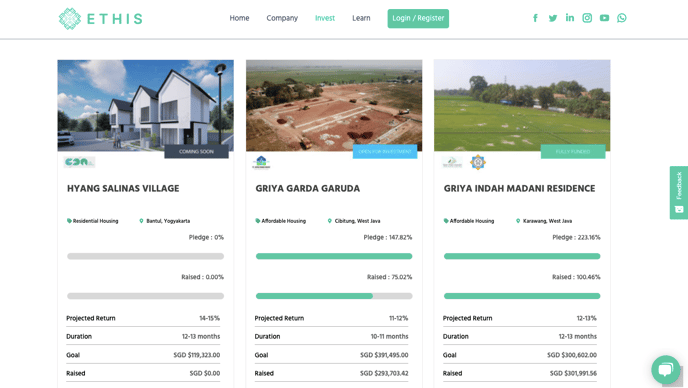Click the Hyang Salinas pledge progress bar
688x388 pixels.
tap(146, 256)
